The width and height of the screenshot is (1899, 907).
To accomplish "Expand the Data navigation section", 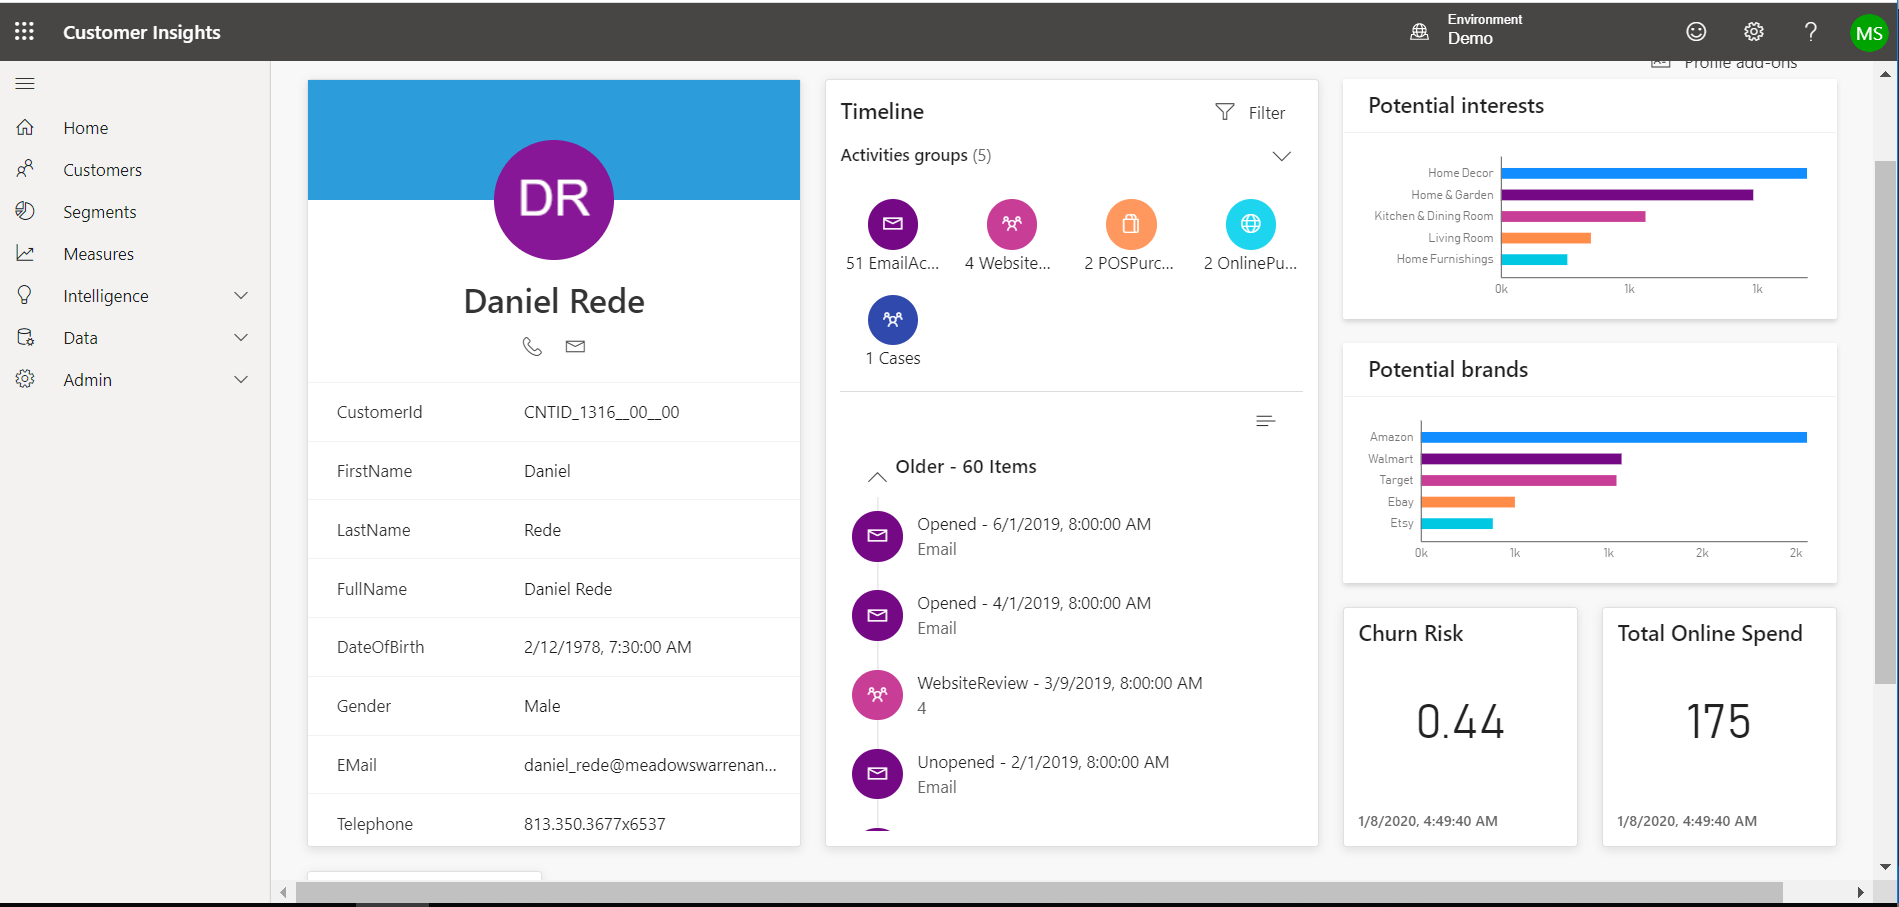I will pos(240,337).
